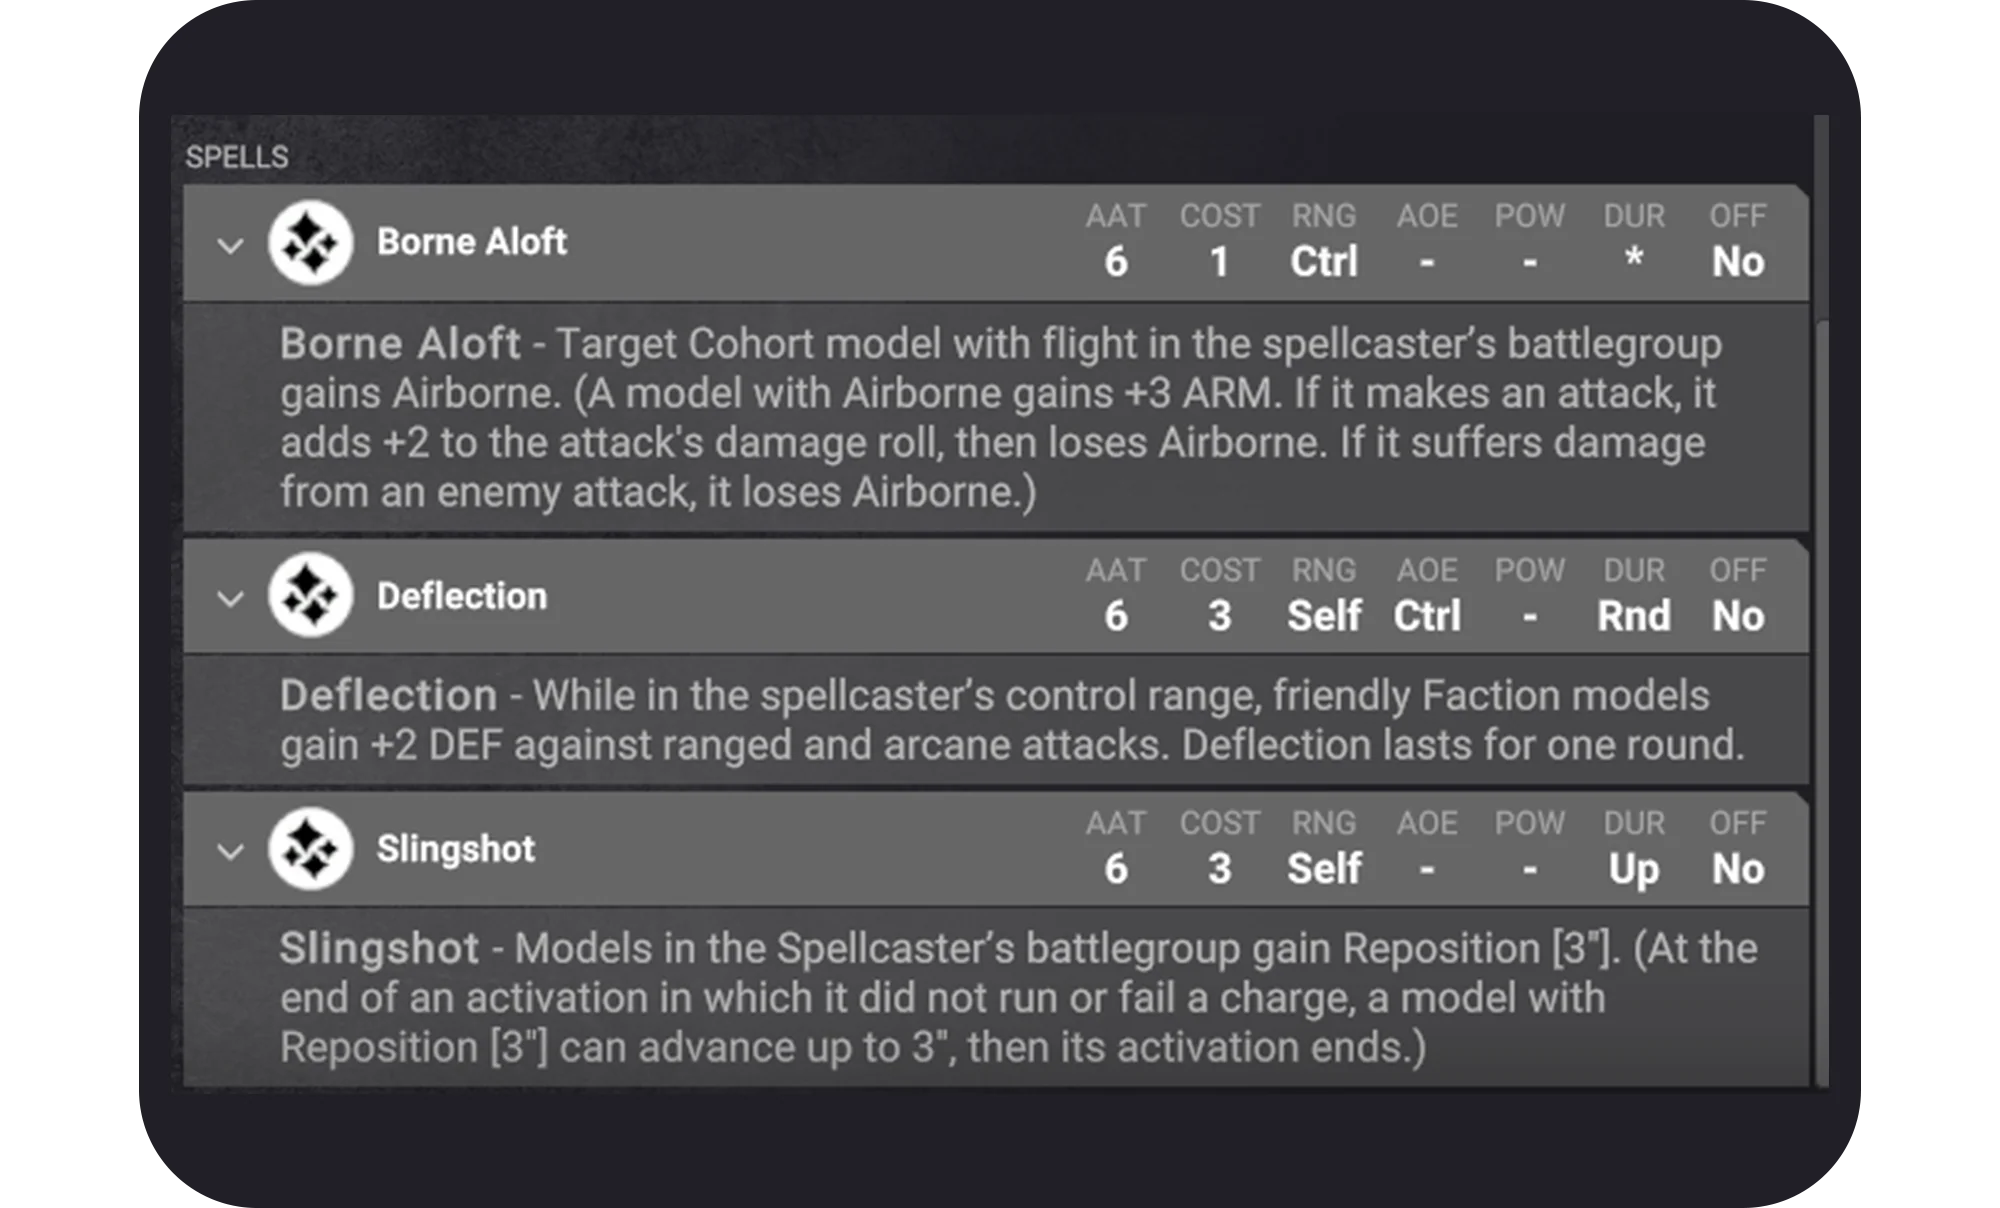Screen dimensions: 2000x1208
Task: Click Borne Aloft's RNG value Ctrl
Action: tap(1324, 262)
